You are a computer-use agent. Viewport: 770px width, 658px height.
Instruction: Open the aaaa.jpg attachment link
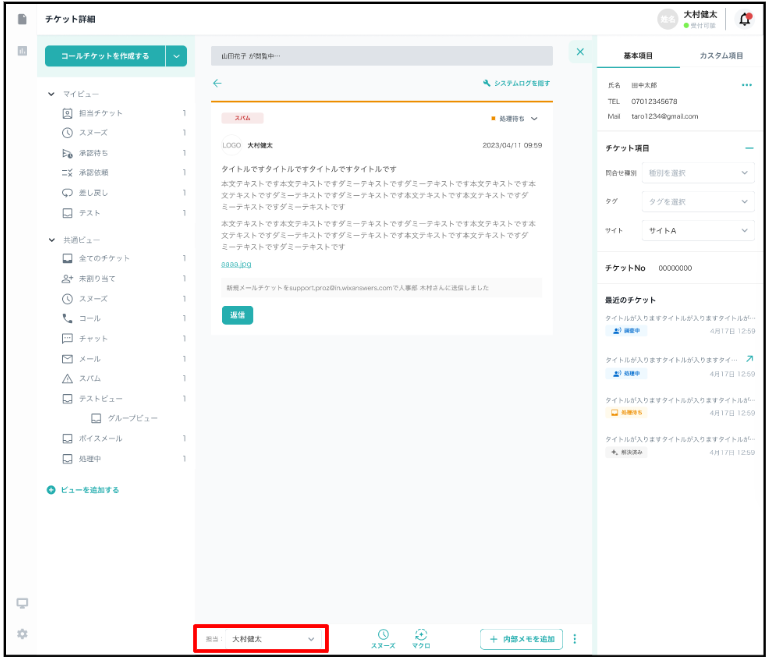coord(236,264)
